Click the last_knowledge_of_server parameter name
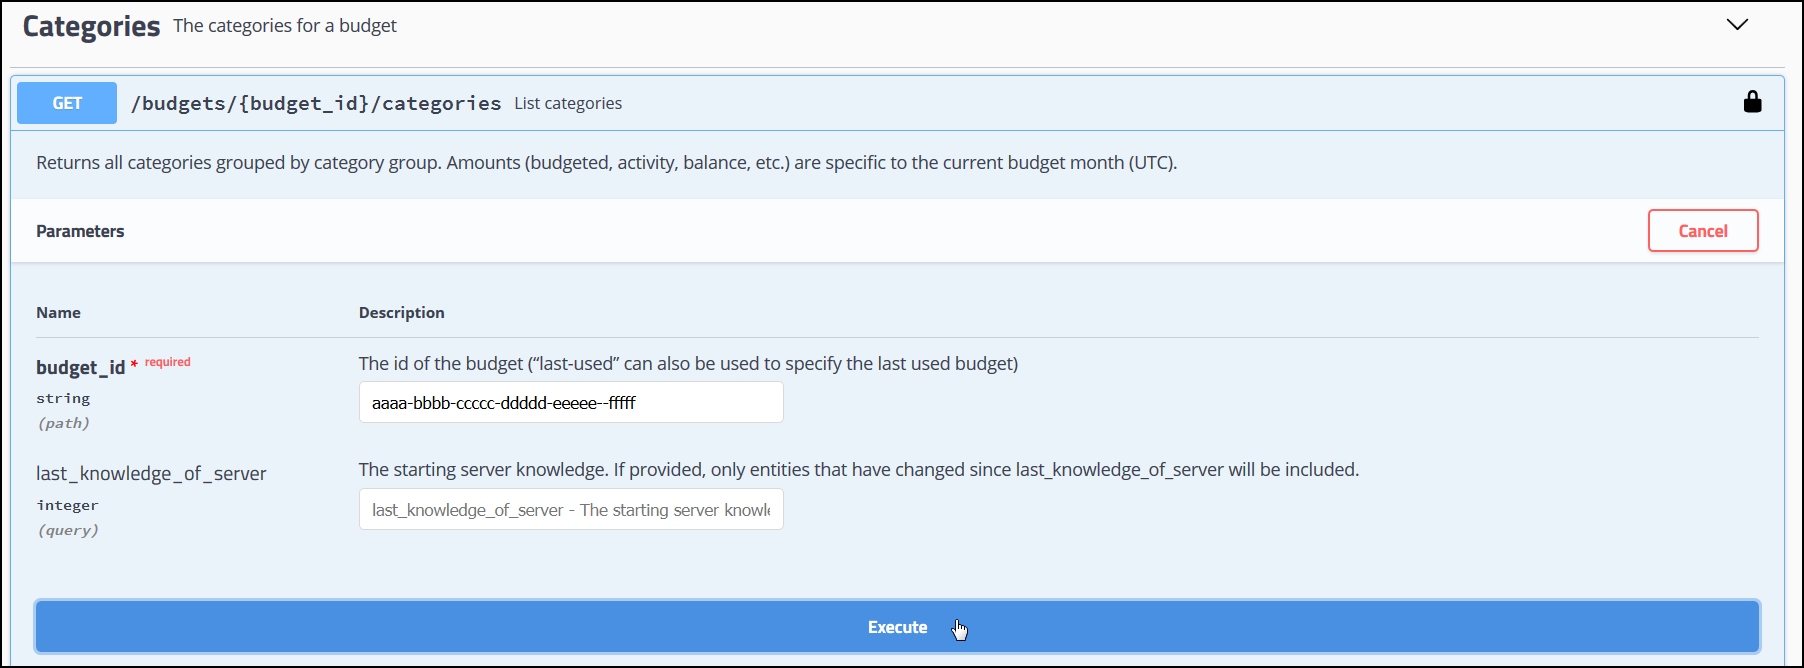Viewport: 1804px width, 668px height. pos(151,473)
